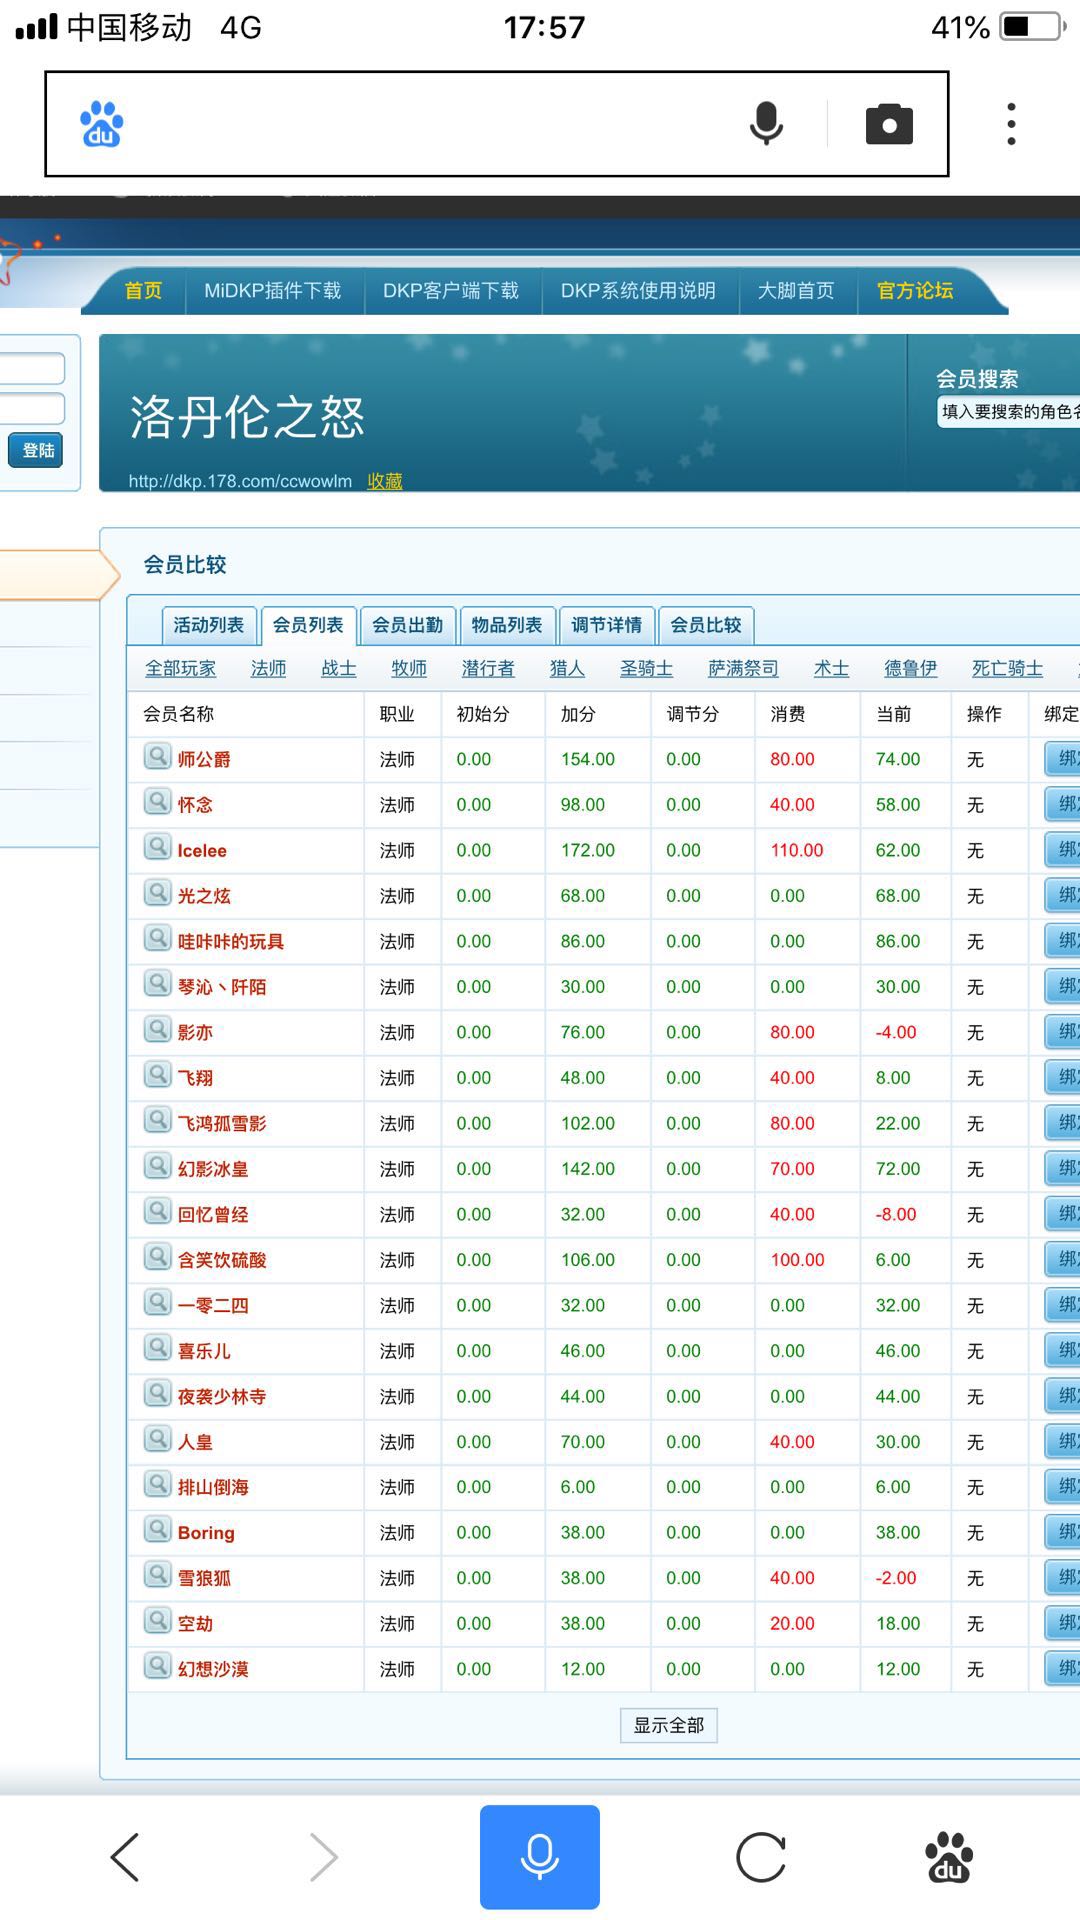Image resolution: width=1080 pixels, height=1920 pixels.
Task: Go to 官方论坛 in navigation bar
Action: click(915, 291)
